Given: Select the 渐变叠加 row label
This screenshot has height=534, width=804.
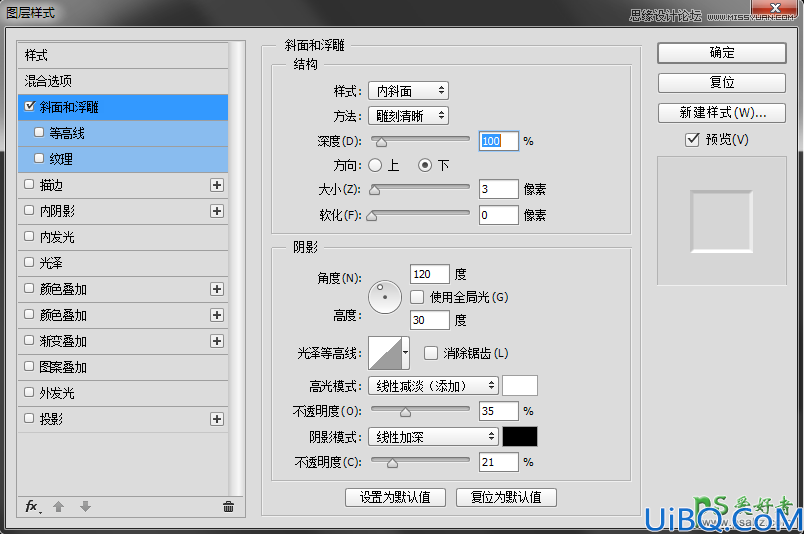Looking at the screenshot, I should coord(63,341).
